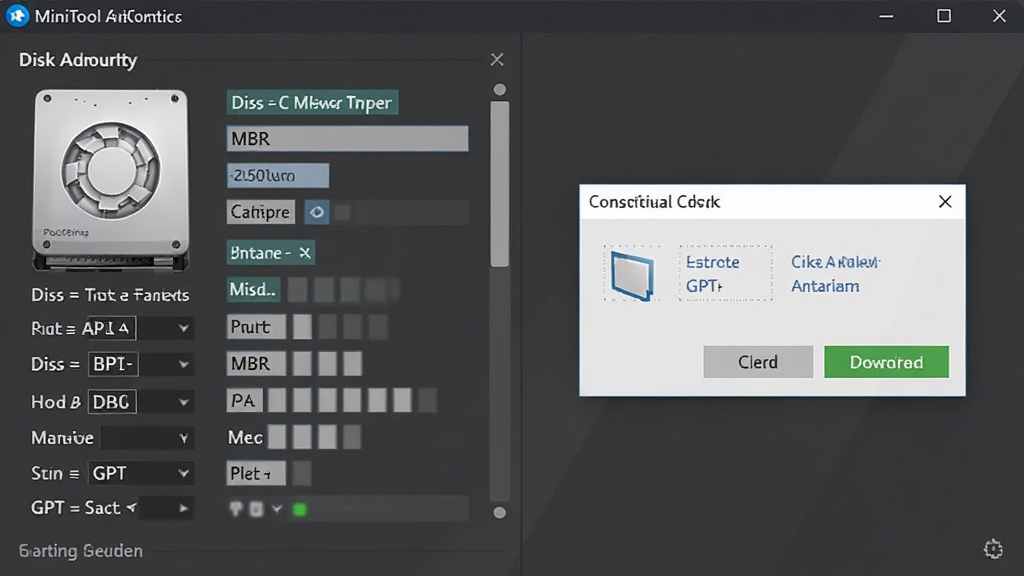Click the vertical scrollbar thumb
The width and height of the screenshot is (1024, 576).
(x=500, y=184)
